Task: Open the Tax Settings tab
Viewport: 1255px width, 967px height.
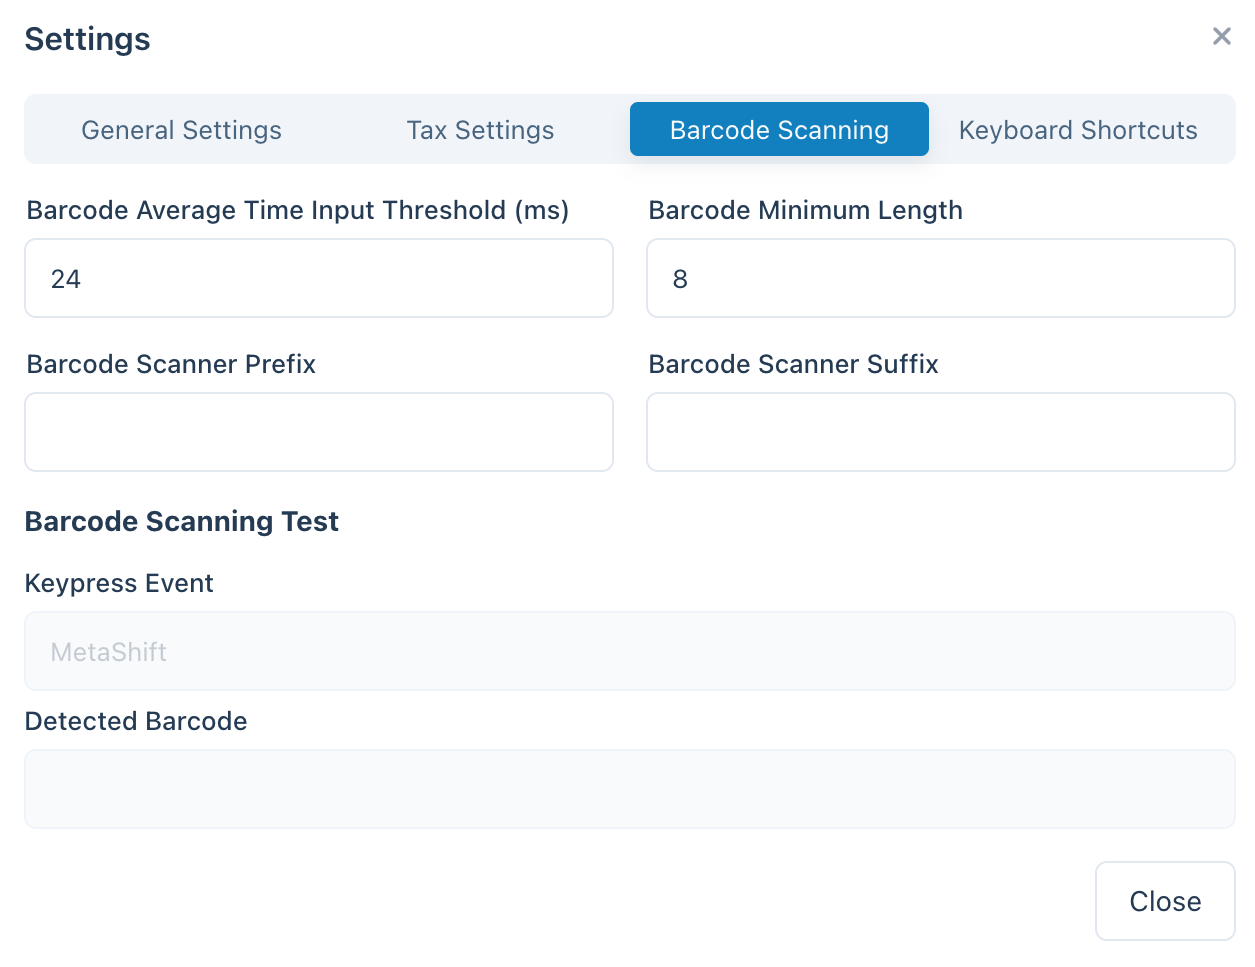Action: coord(480,130)
